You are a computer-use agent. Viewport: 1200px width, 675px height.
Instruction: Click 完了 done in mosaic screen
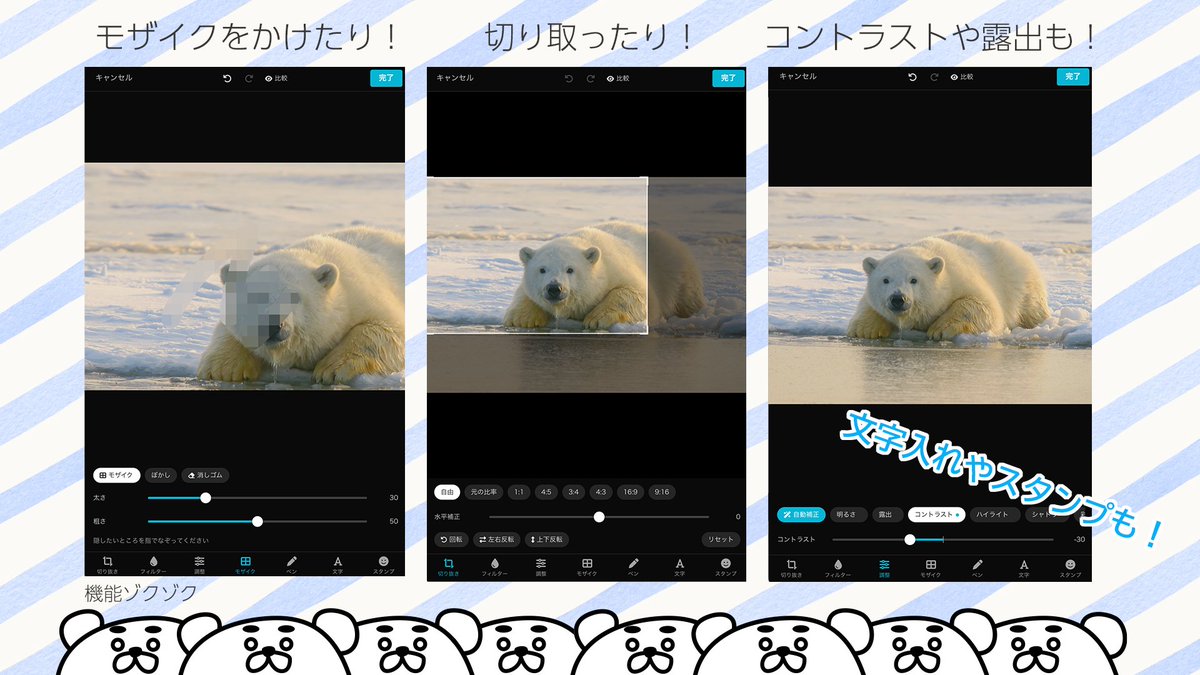click(385, 78)
